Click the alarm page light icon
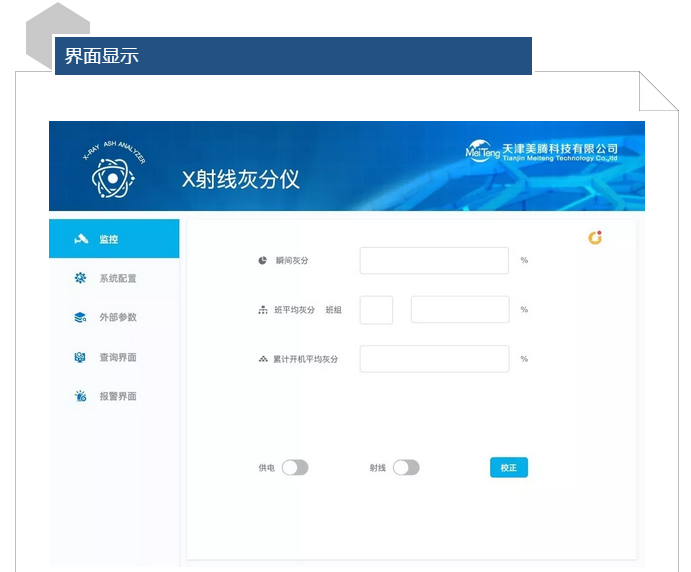This screenshot has width=691, height=572. [81, 396]
